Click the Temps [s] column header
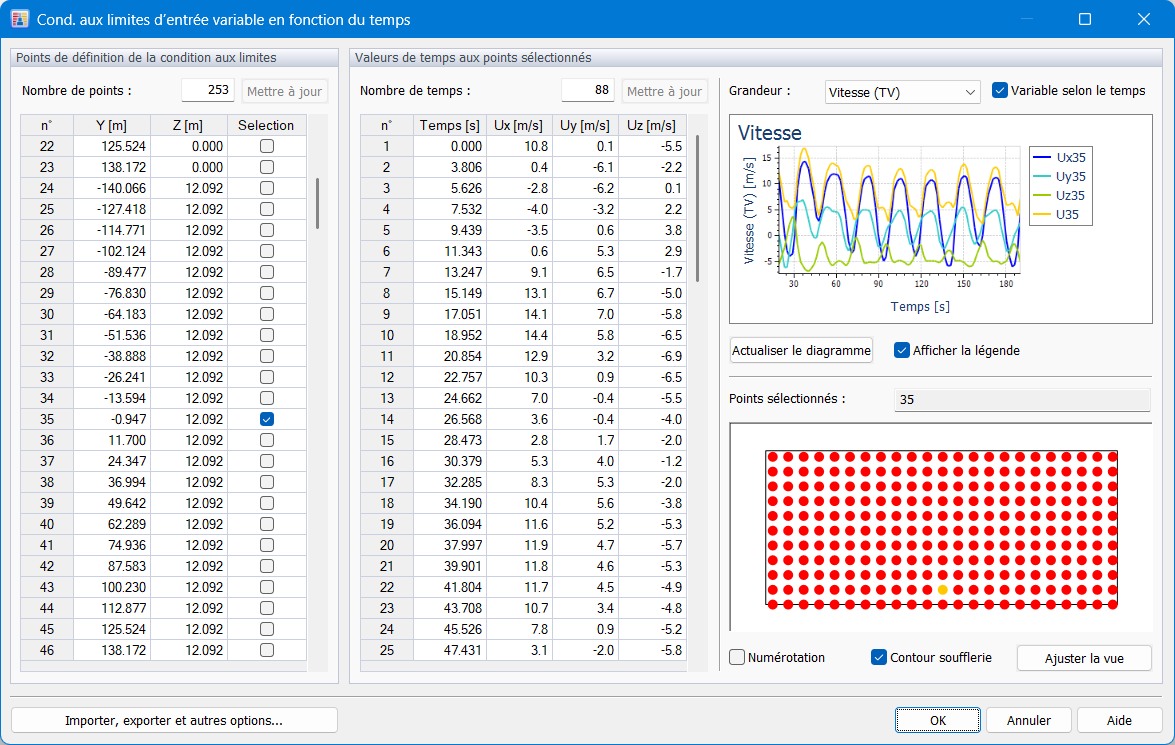The image size is (1175, 745). pyautogui.click(x=450, y=125)
